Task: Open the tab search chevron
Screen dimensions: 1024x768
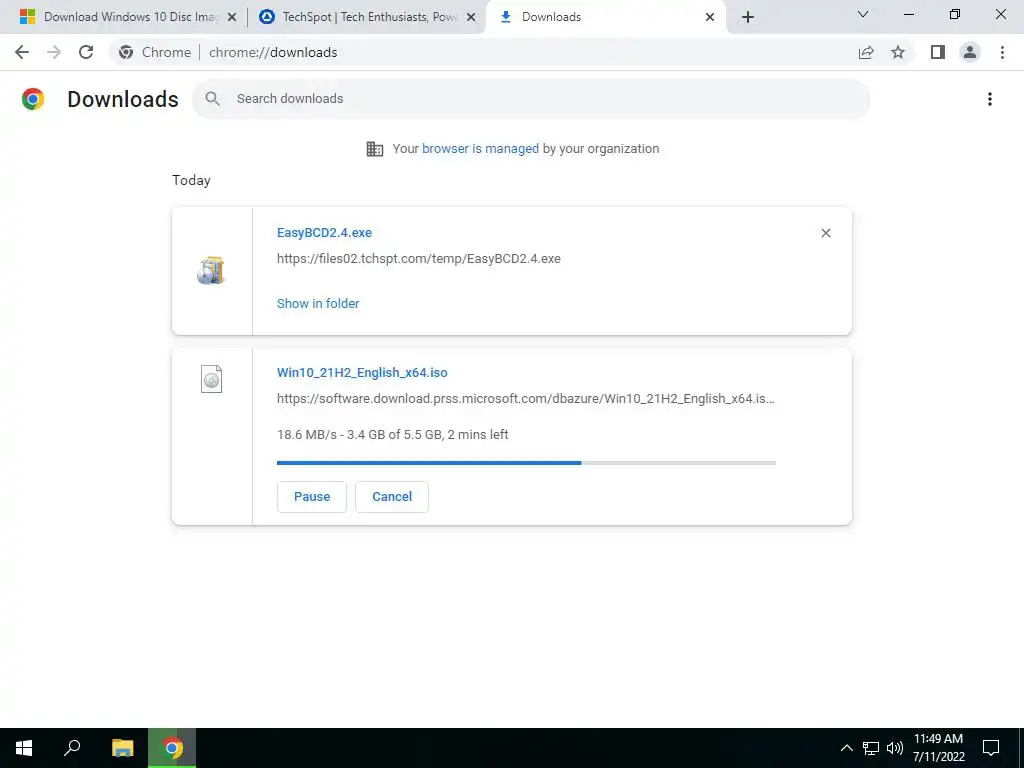Action: (x=863, y=14)
